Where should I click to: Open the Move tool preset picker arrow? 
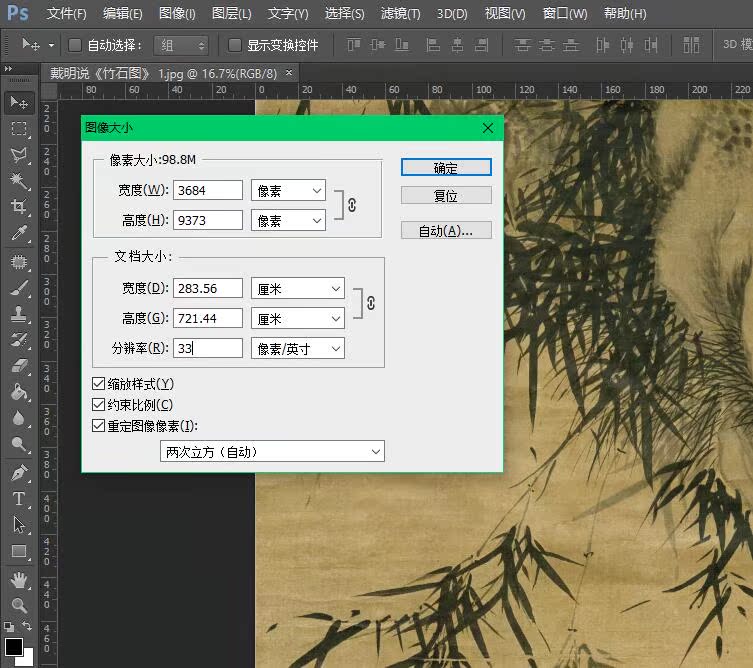pos(51,46)
